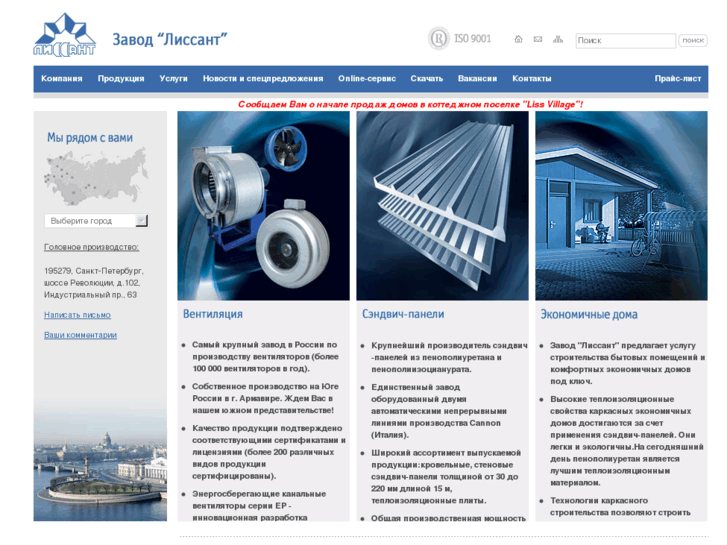Click the bullet Собственное производство на Юге
The image size is (727, 545).
click(265, 398)
